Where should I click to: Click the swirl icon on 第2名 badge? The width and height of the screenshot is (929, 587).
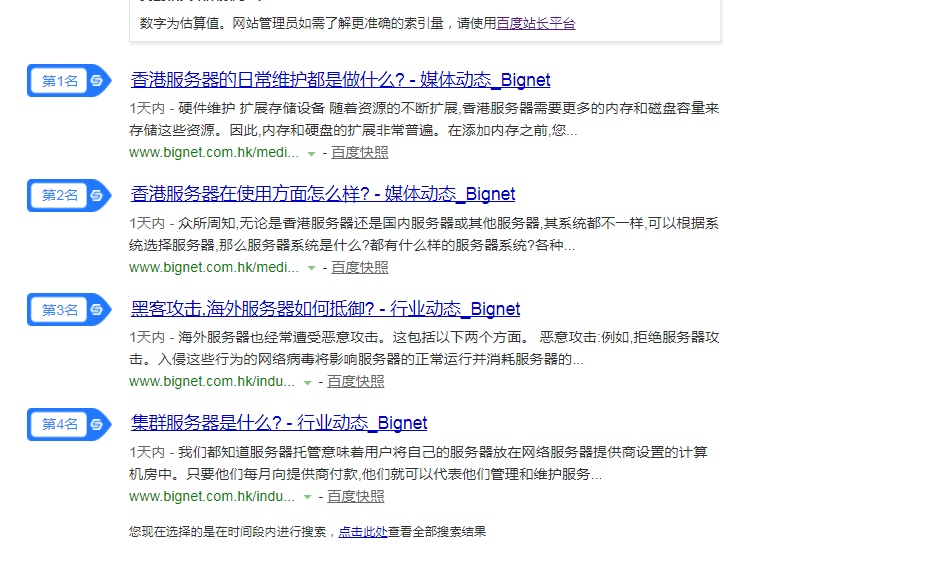(x=97, y=195)
